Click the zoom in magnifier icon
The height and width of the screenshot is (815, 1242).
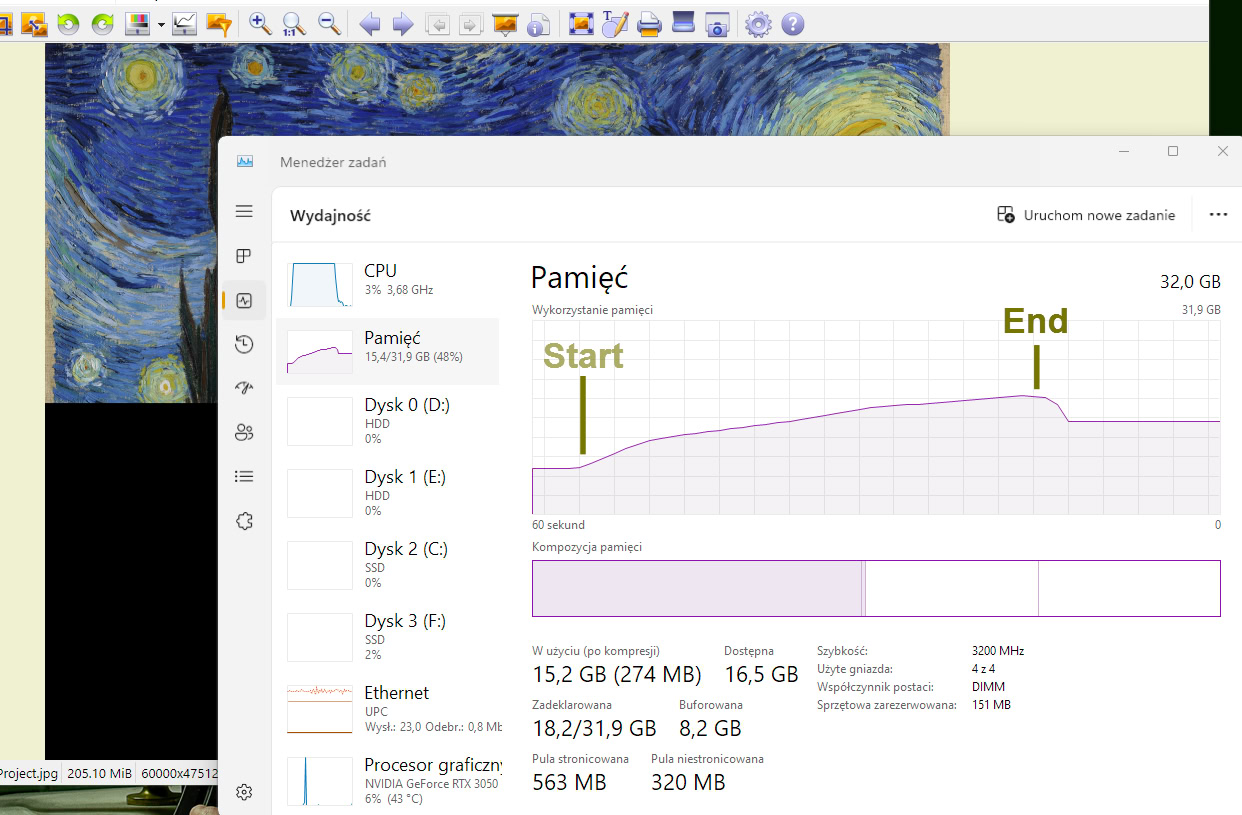point(260,24)
